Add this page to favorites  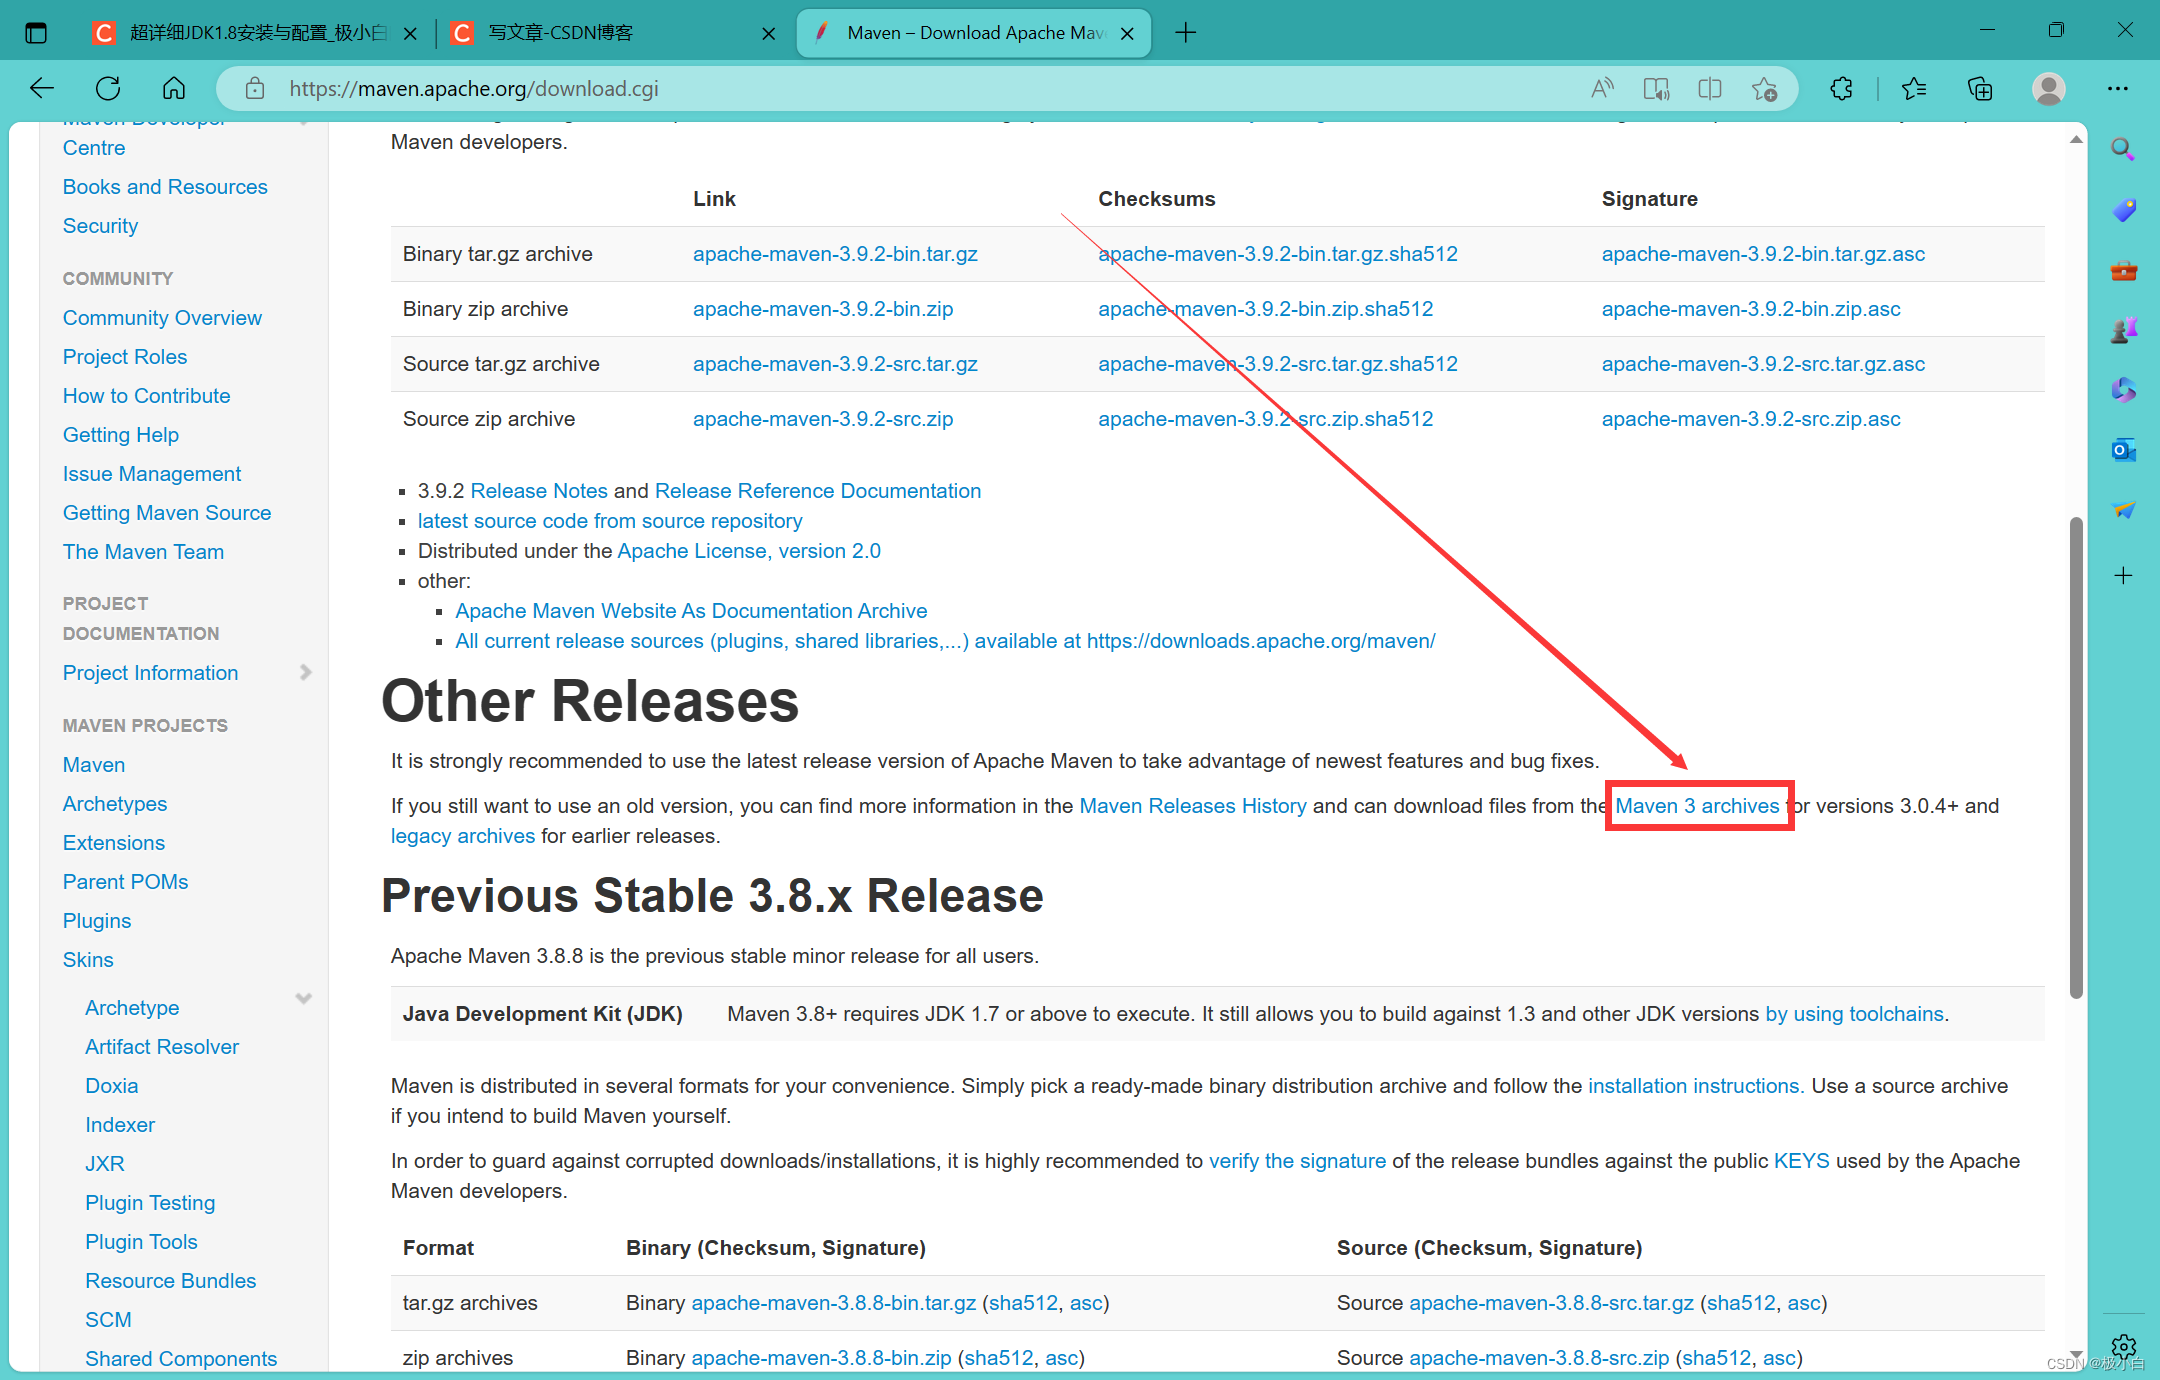1764,89
